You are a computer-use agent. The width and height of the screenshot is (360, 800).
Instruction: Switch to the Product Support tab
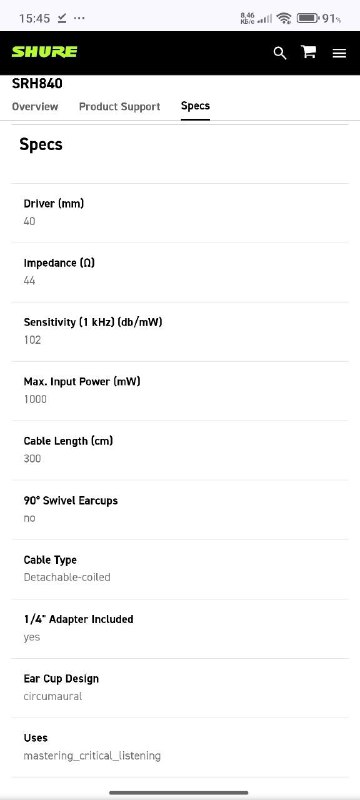click(x=119, y=106)
